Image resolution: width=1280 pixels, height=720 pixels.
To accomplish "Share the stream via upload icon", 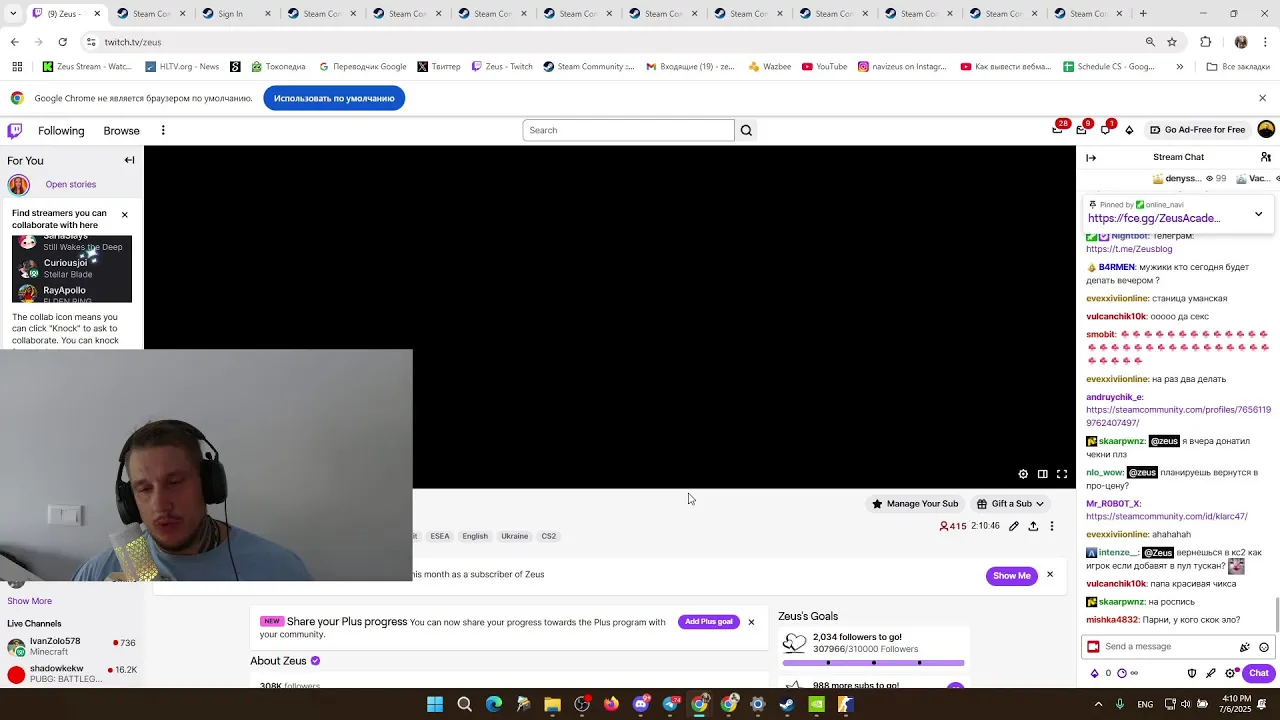I will click(1033, 526).
